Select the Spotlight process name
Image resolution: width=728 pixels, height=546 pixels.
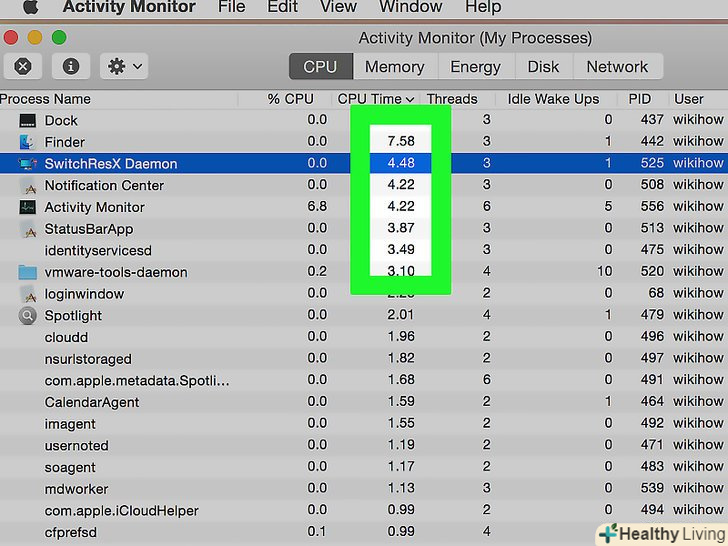click(73, 316)
